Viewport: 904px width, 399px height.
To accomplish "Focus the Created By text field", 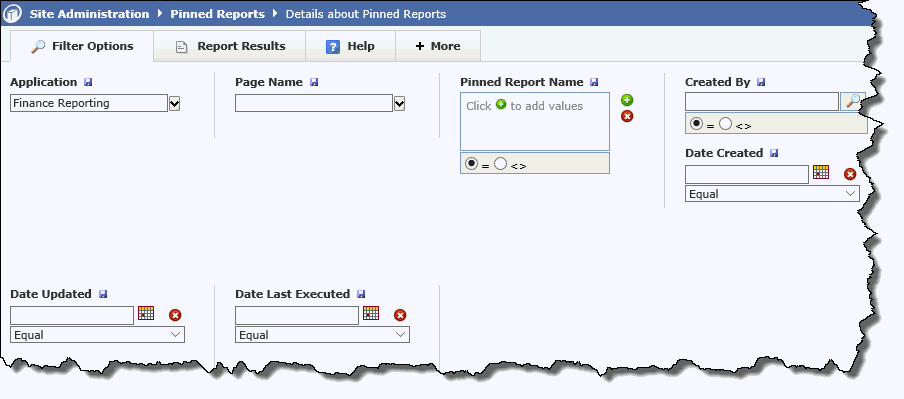I will click(762, 101).
